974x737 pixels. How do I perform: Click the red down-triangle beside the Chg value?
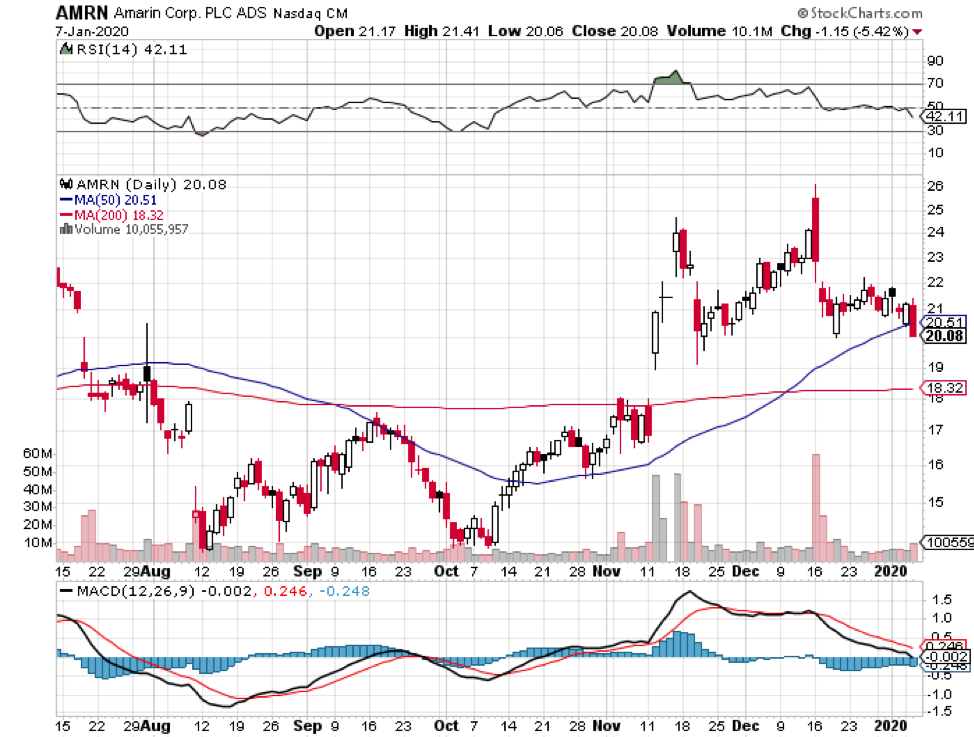point(917,32)
